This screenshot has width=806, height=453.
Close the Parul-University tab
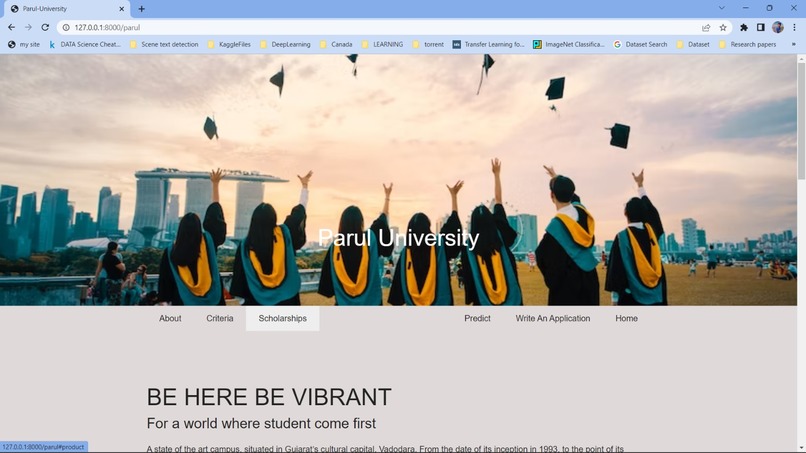coord(121,9)
